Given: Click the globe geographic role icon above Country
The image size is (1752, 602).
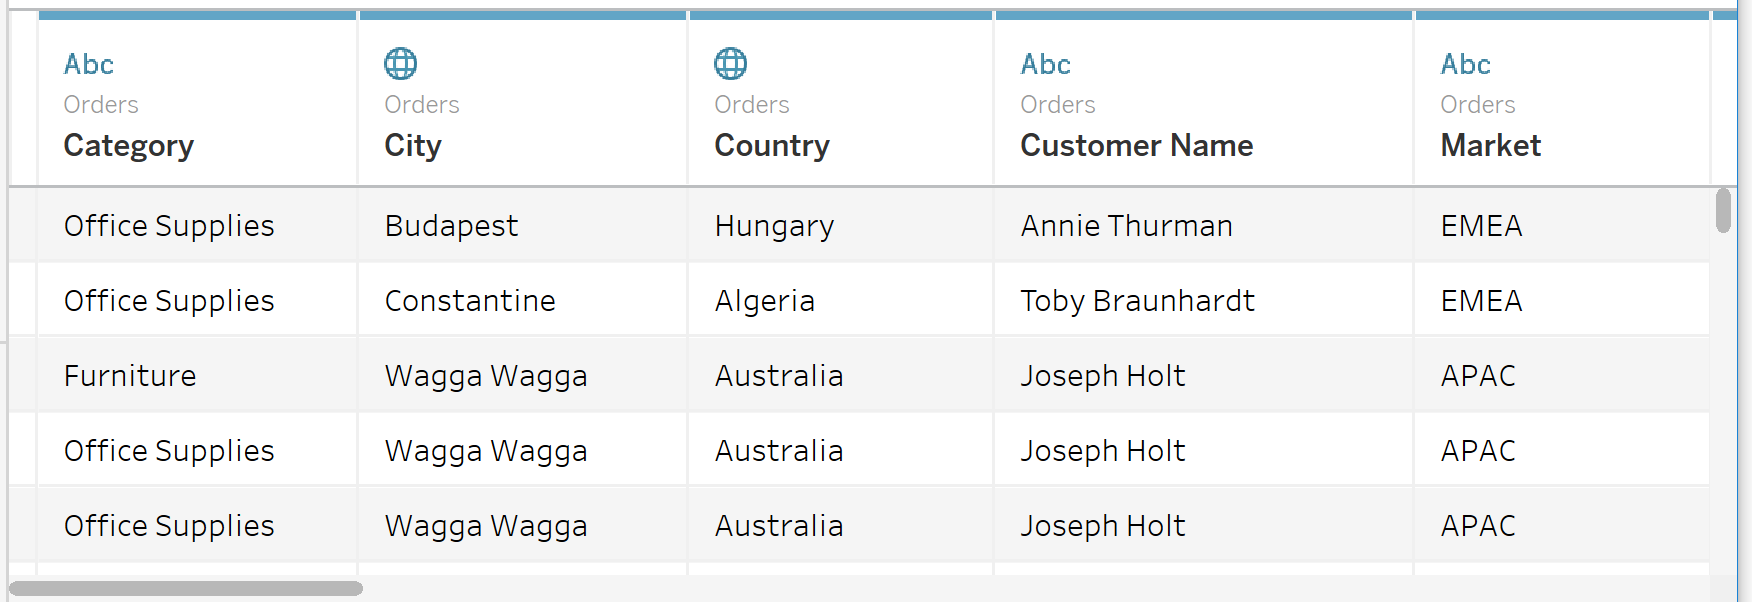Looking at the screenshot, I should pyautogui.click(x=730, y=63).
